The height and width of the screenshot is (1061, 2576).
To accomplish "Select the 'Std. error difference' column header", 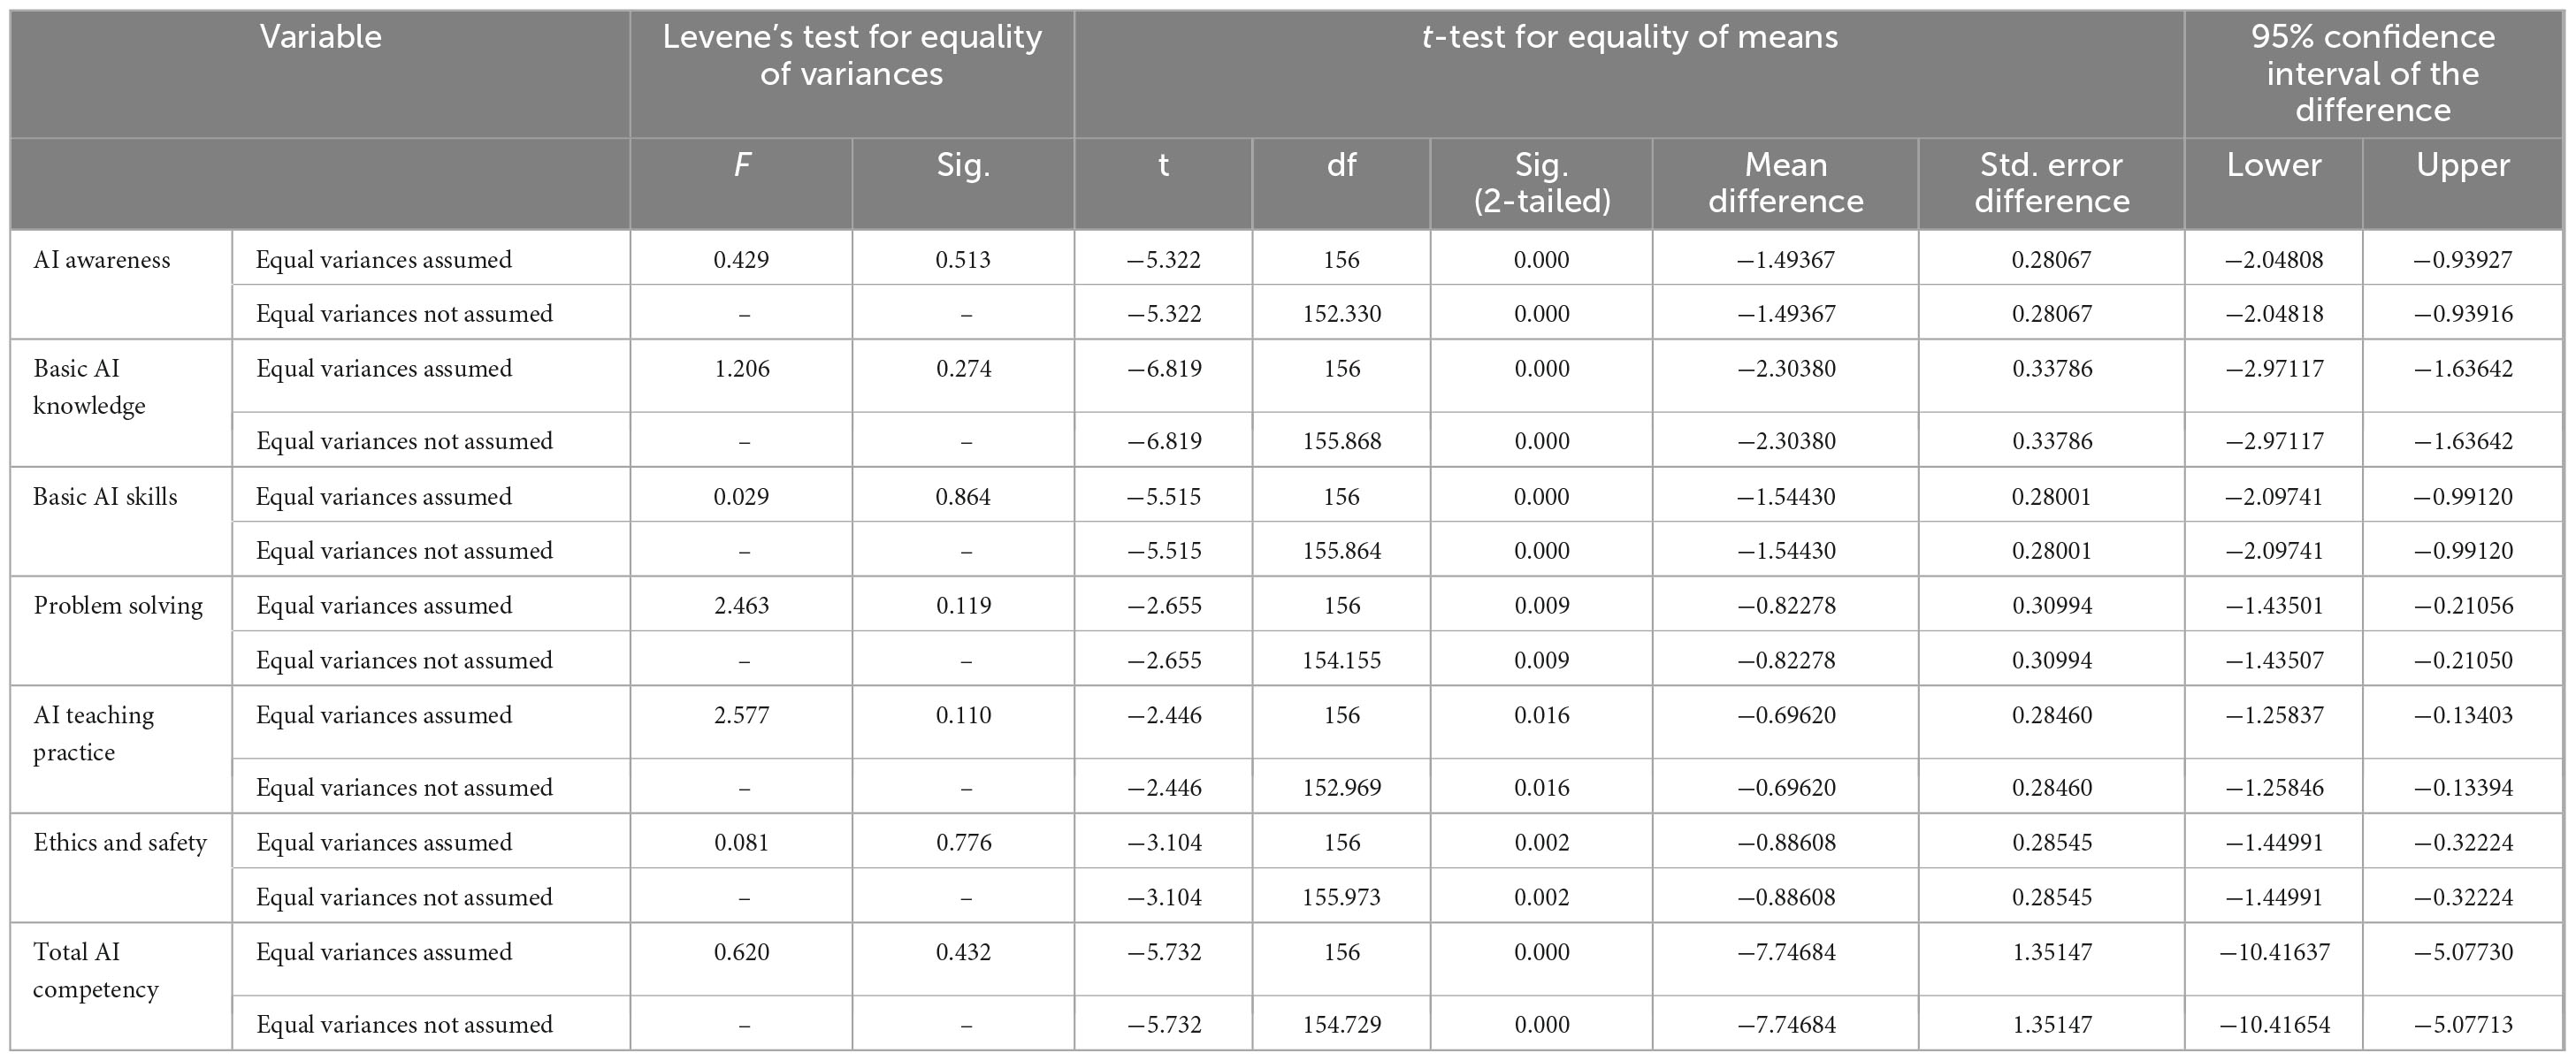I will tap(2051, 183).
